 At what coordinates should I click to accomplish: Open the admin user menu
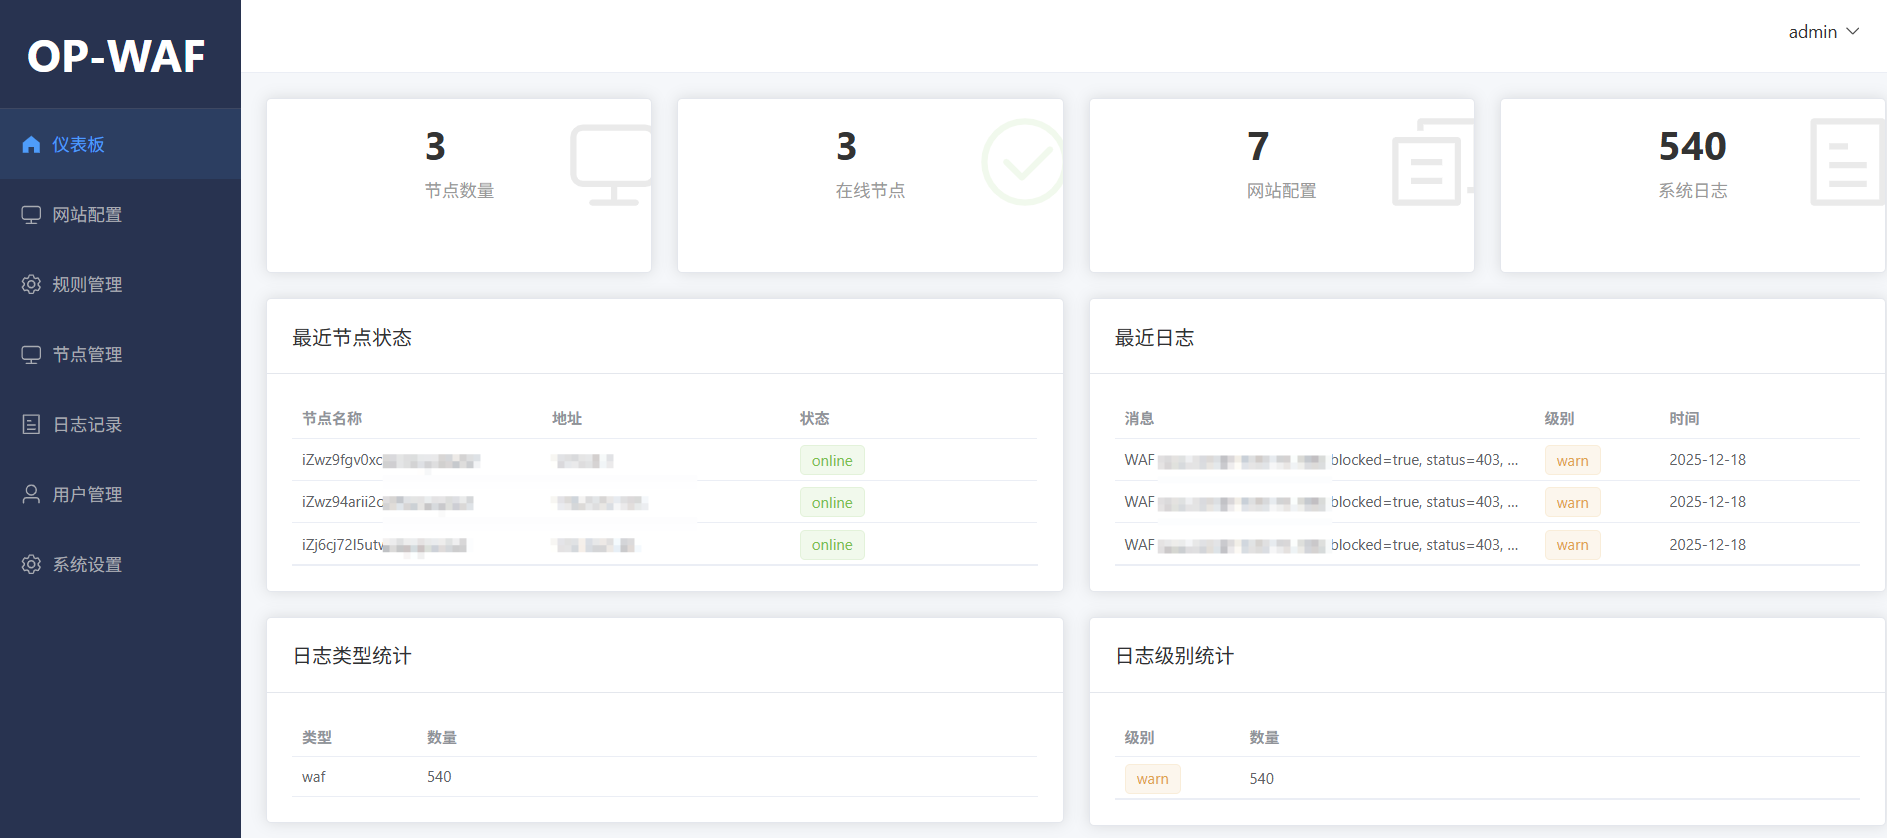(x=1812, y=32)
